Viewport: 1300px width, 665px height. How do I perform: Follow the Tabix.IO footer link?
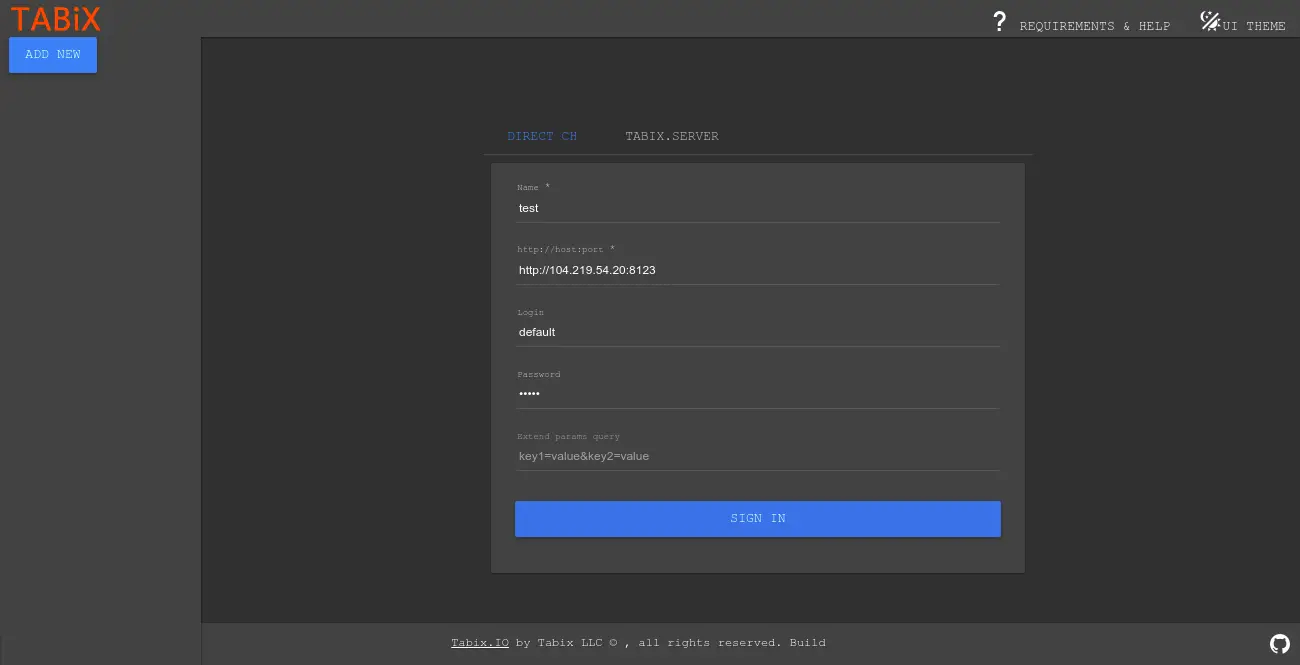pos(480,643)
